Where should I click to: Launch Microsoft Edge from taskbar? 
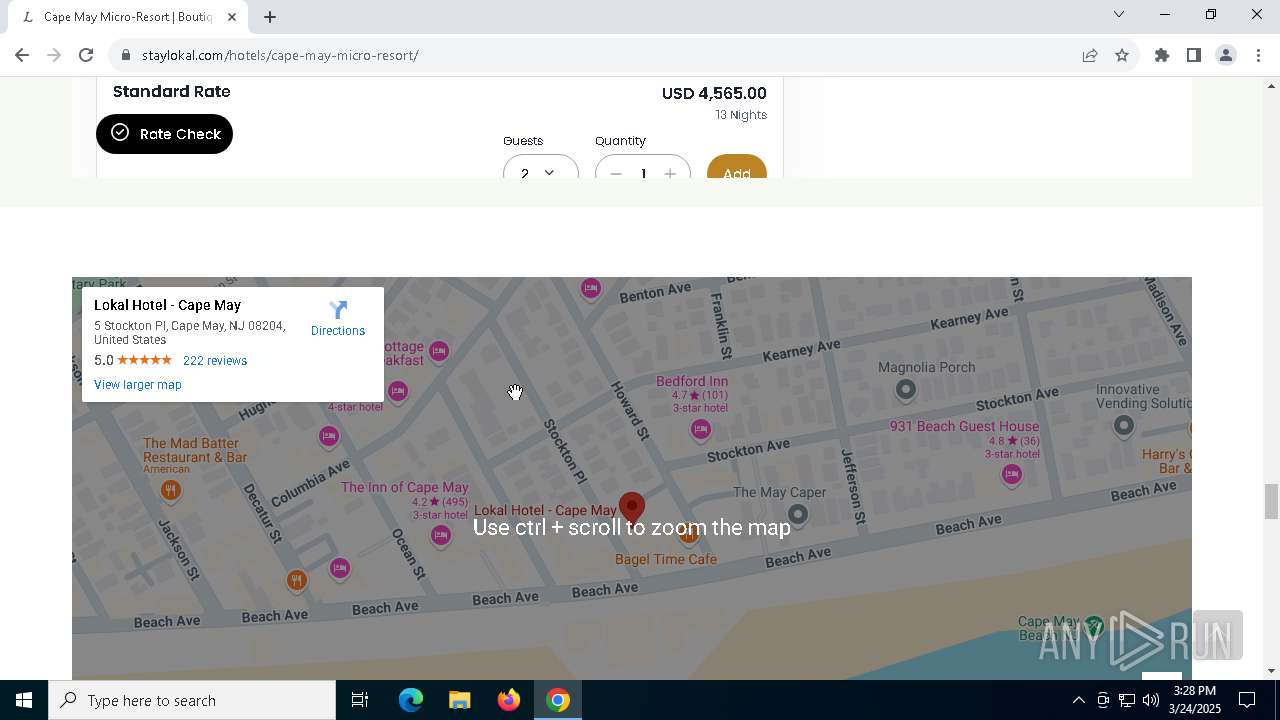coord(411,700)
